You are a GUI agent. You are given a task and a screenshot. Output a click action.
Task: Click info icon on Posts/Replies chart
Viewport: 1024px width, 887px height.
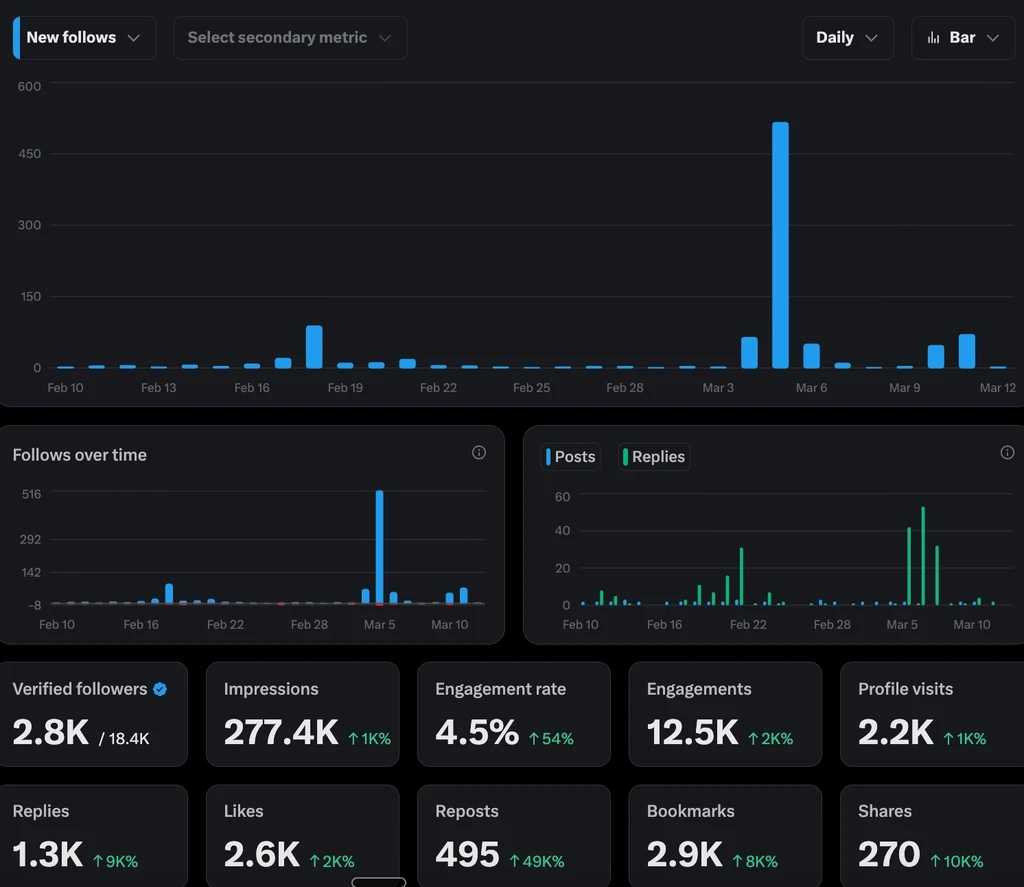click(1007, 453)
